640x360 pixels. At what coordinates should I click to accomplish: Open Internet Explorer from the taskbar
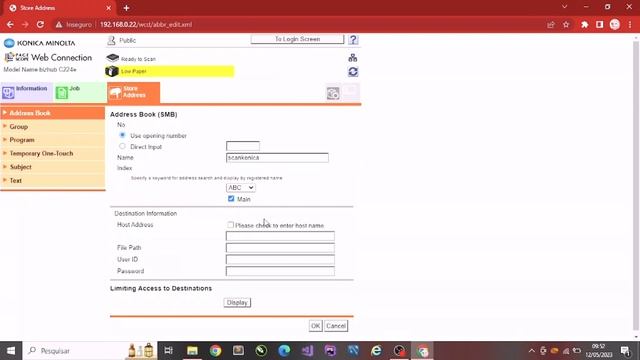(376, 351)
